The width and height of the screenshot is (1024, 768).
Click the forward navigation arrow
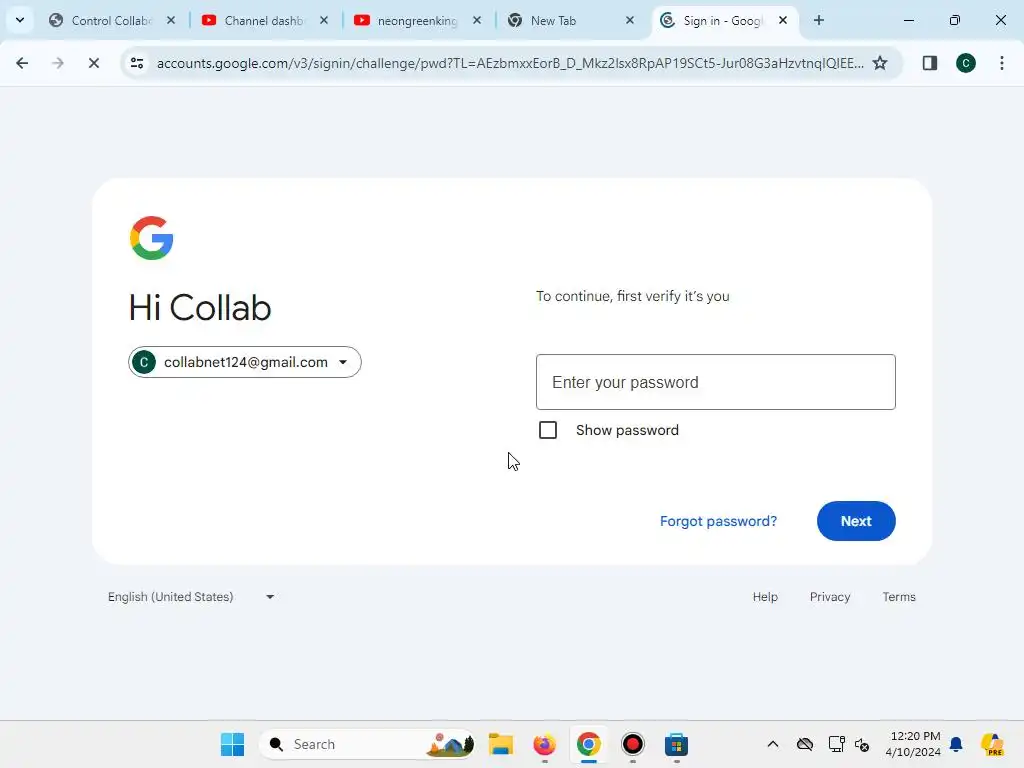58,63
